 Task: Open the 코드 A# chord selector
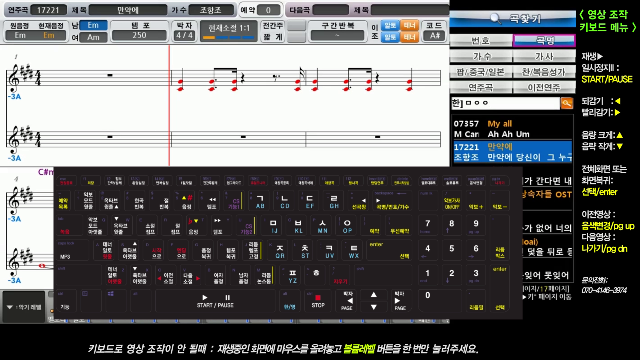tap(434, 36)
